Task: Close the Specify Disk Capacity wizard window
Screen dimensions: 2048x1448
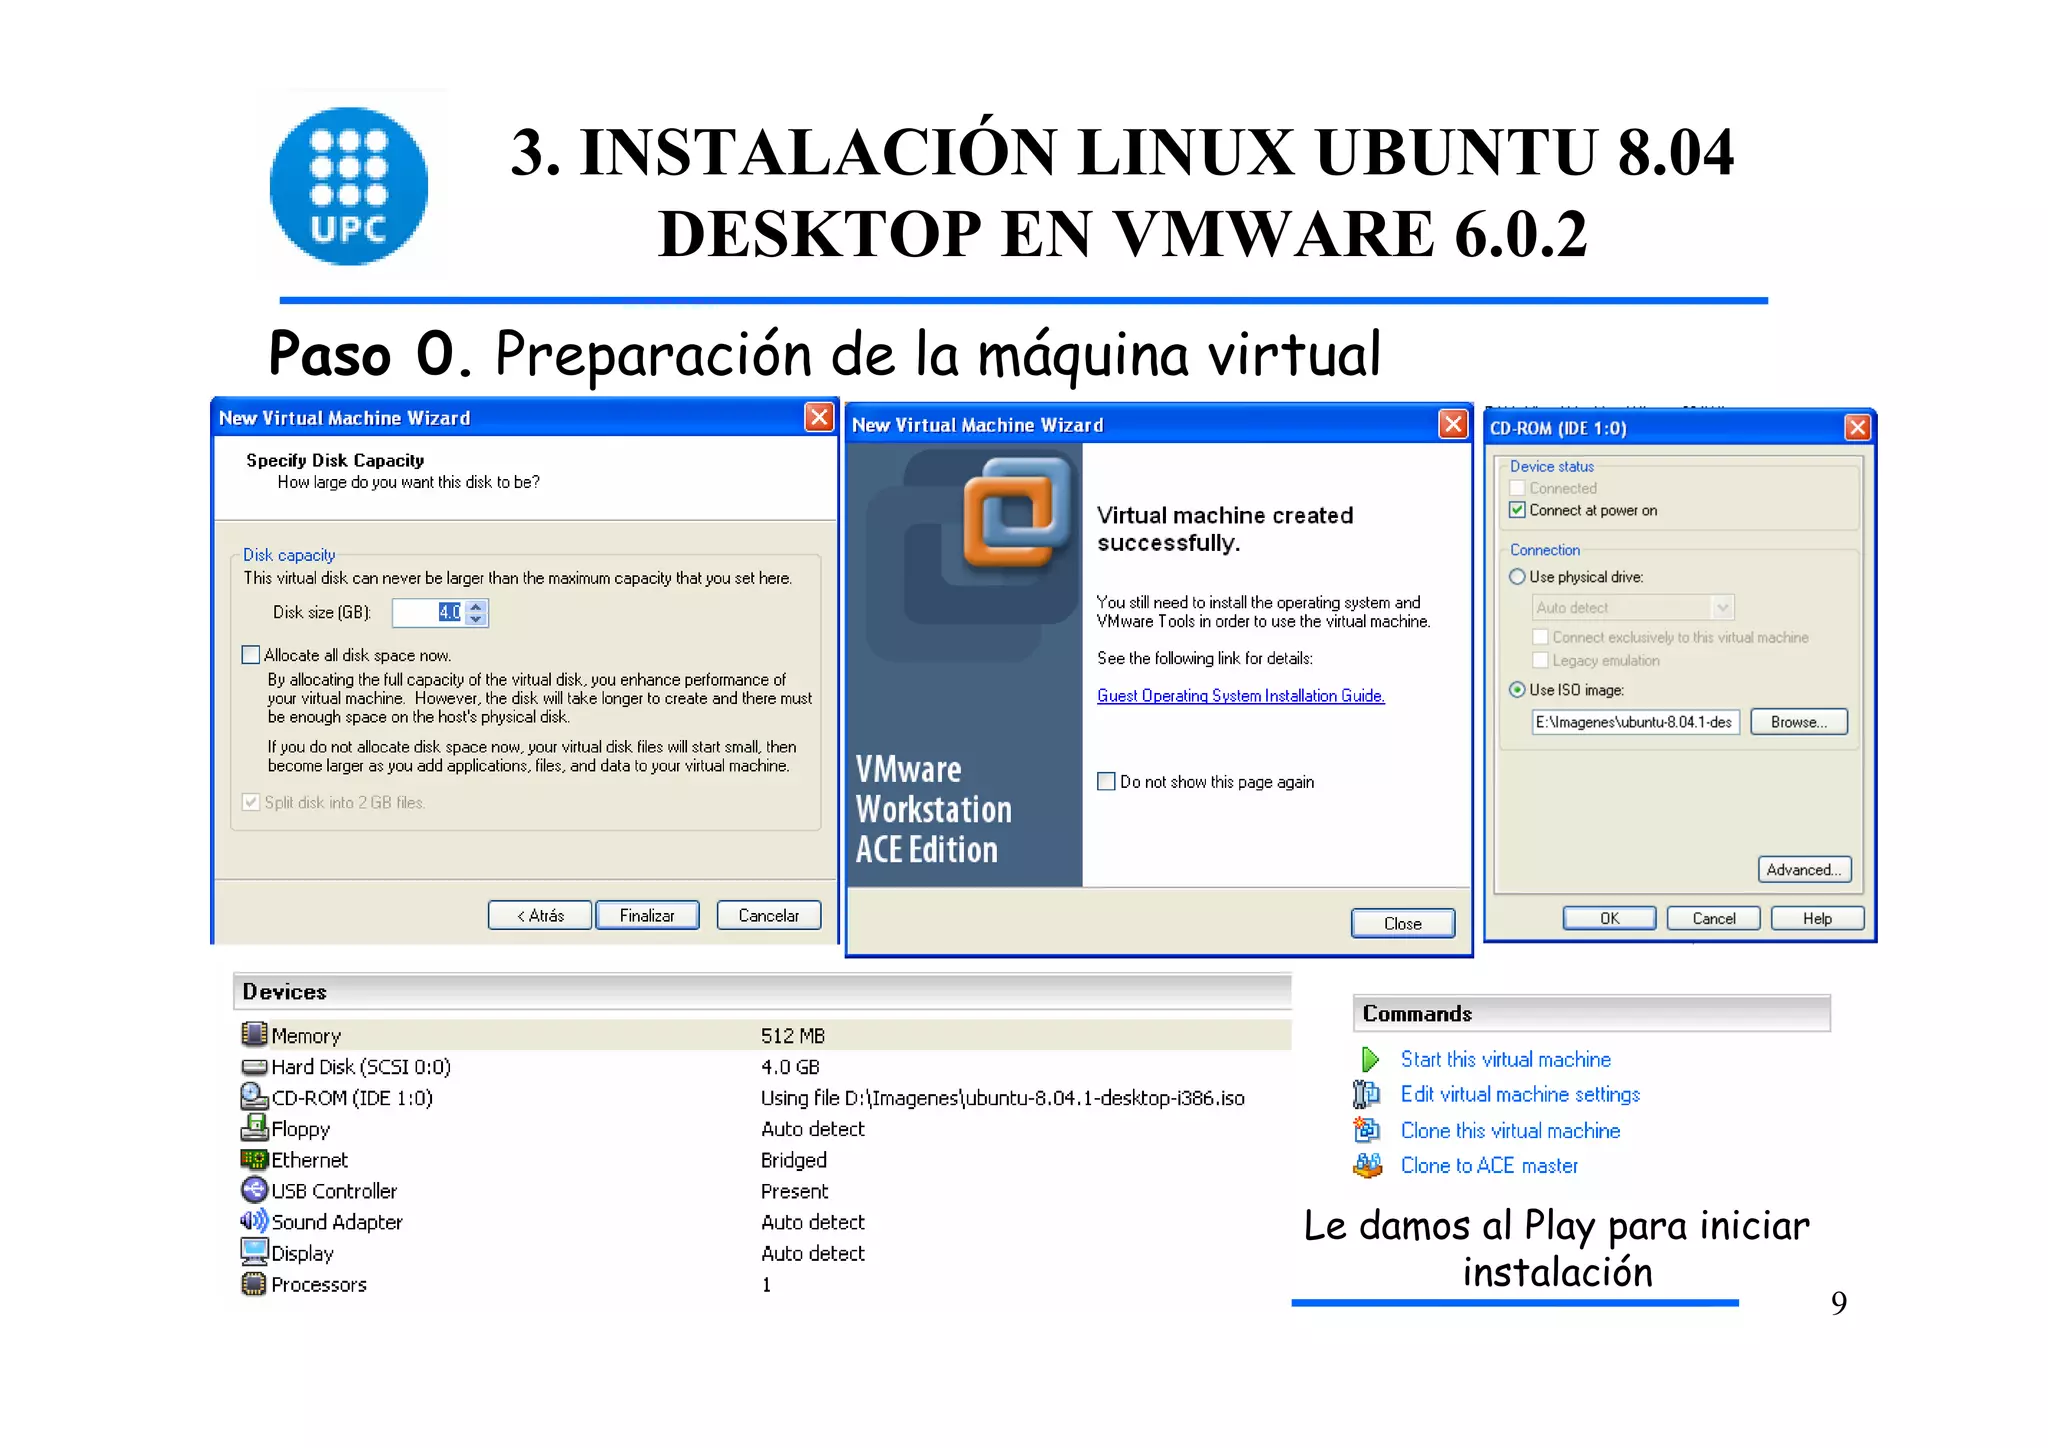Action: tap(819, 417)
